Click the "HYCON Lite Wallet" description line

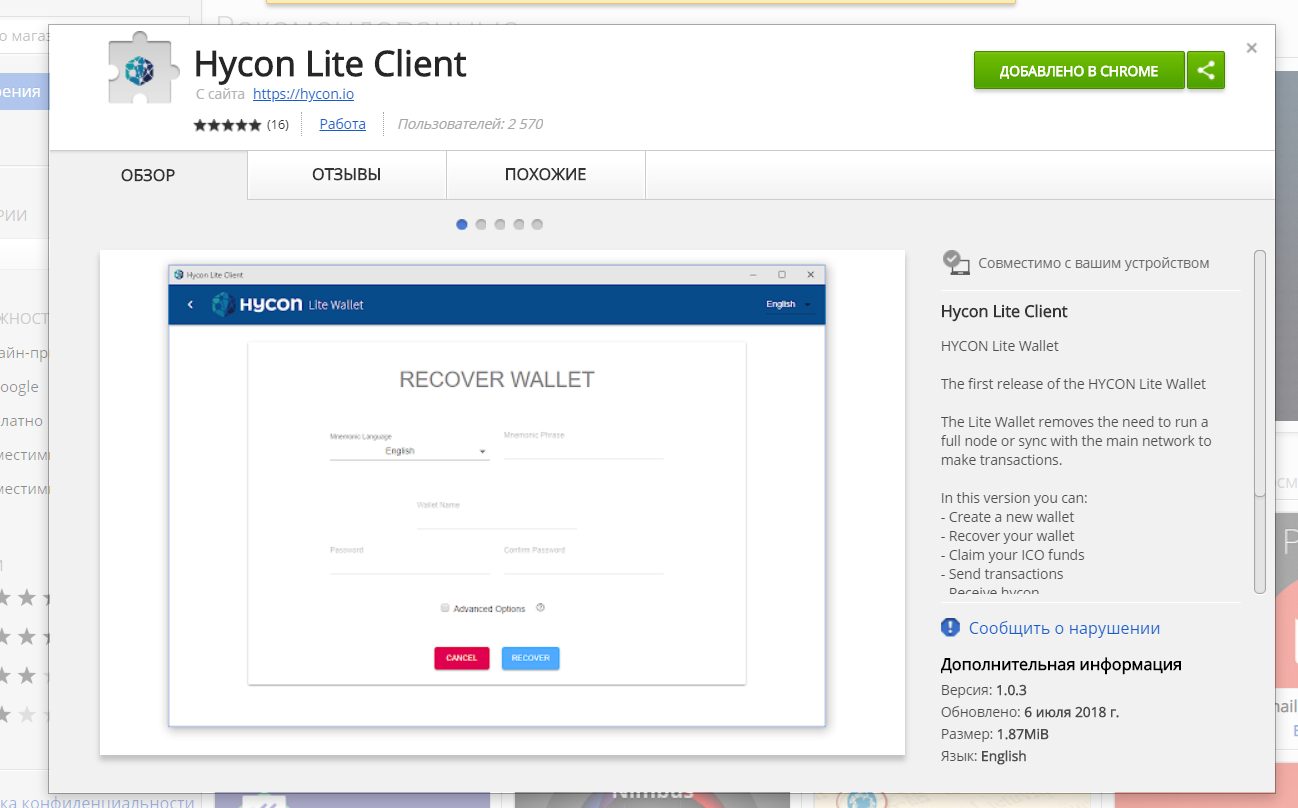[x=1000, y=346]
